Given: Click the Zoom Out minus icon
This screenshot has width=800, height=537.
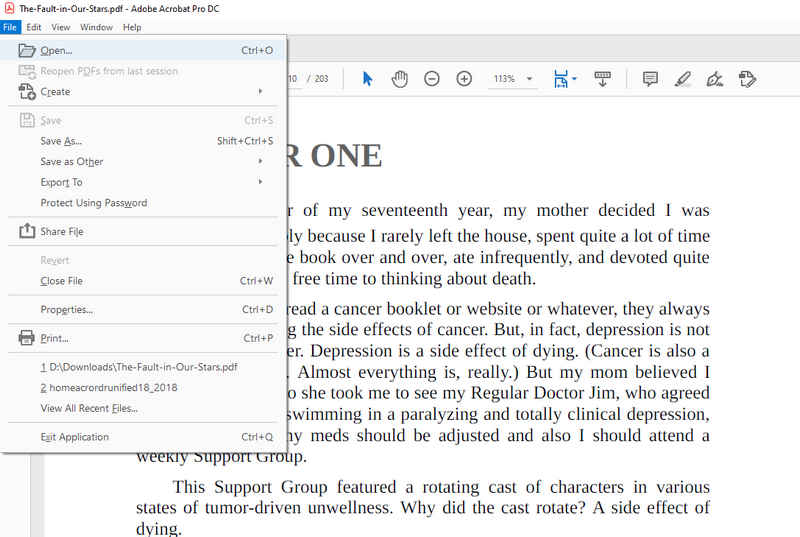Looking at the screenshot, I should point(432,79).
